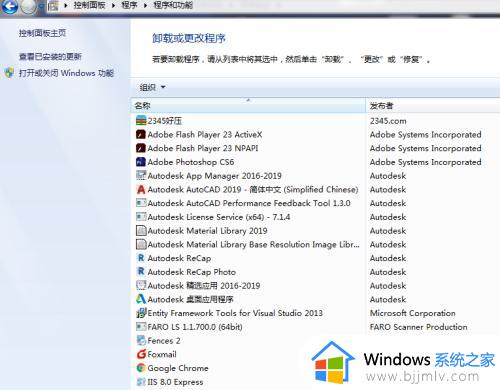Sort by the 名称 column header
The width and height of the screenshot is (500, 390).
(248, 106)
